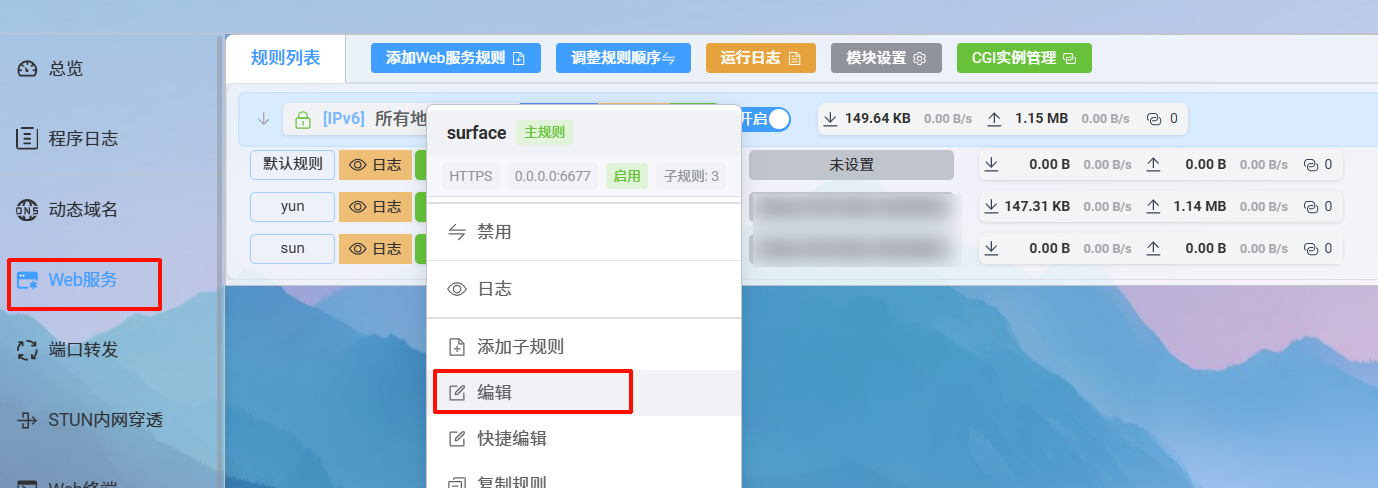Open 日志 for the sun row
The image size is (1378, 488).
pos(375,248)
